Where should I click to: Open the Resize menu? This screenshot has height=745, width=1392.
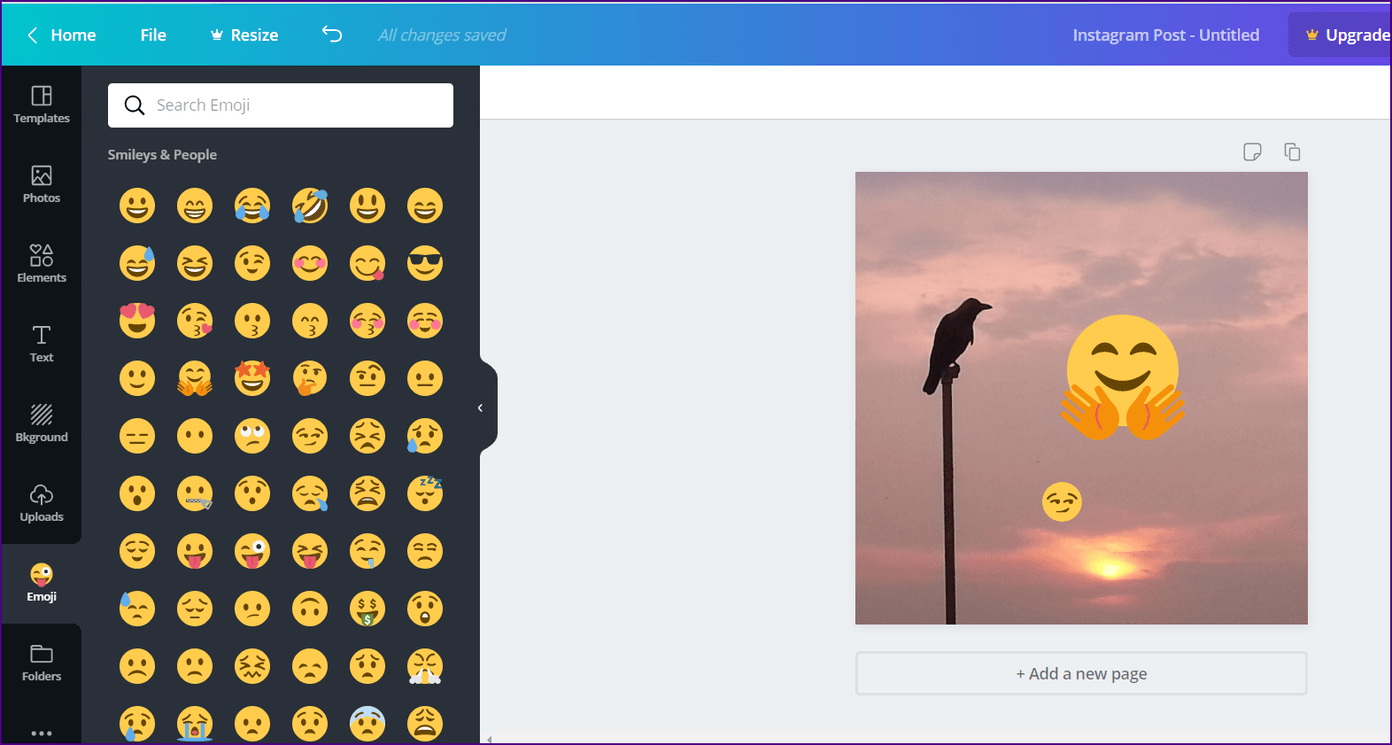[x=244, y=35]
